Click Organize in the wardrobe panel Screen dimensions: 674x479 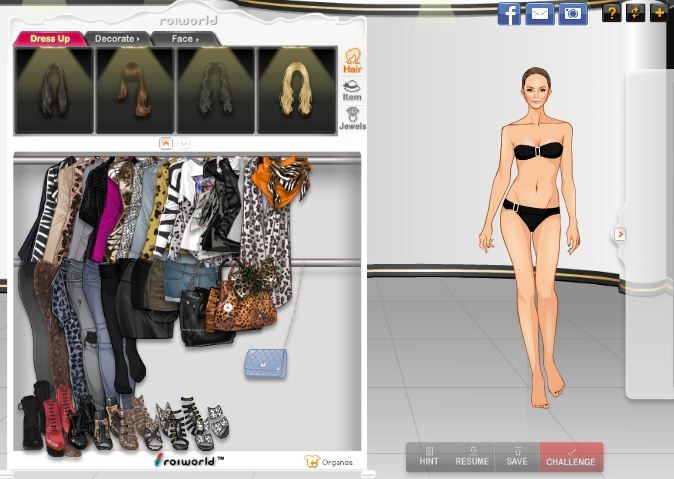coord(329,462)
